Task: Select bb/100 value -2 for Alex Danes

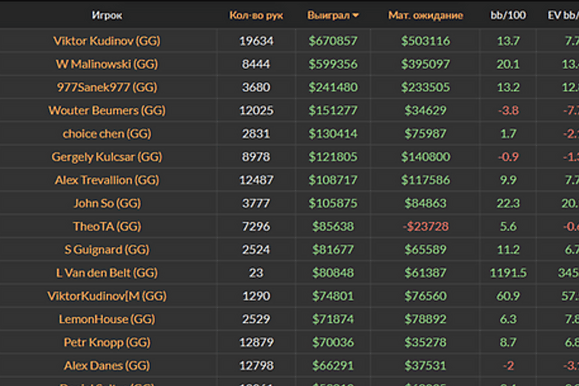Action: 508,366
